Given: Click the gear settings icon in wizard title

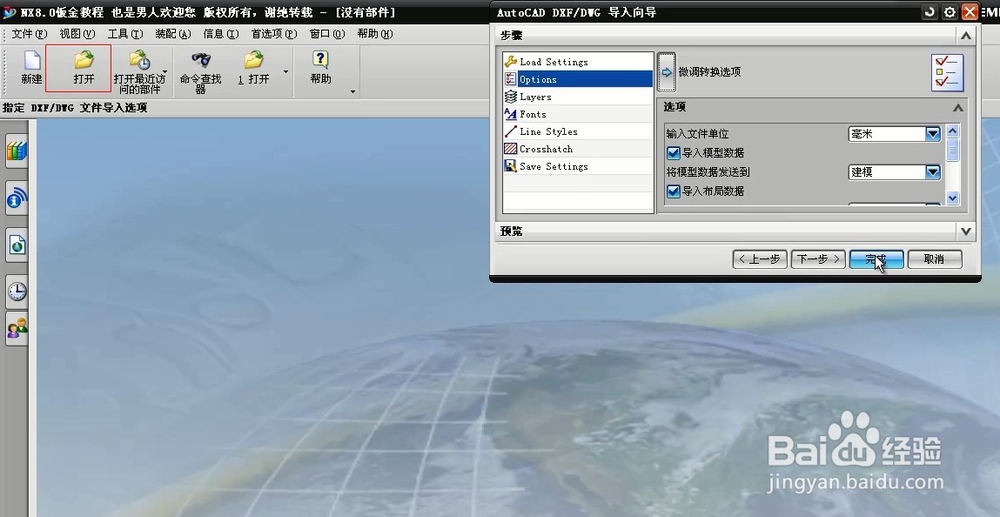Looking at the screenshot, I should coord(950,11).
